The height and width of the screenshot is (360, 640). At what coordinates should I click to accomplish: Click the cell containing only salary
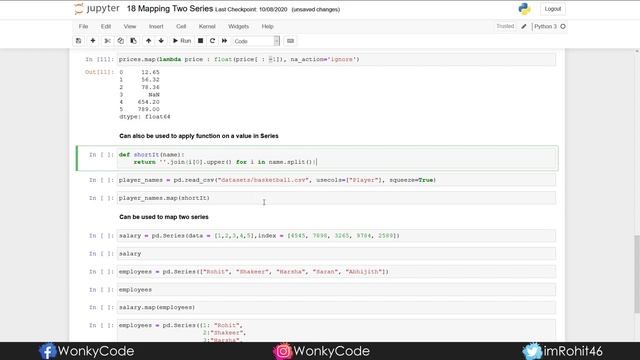(x=336, y=253)
